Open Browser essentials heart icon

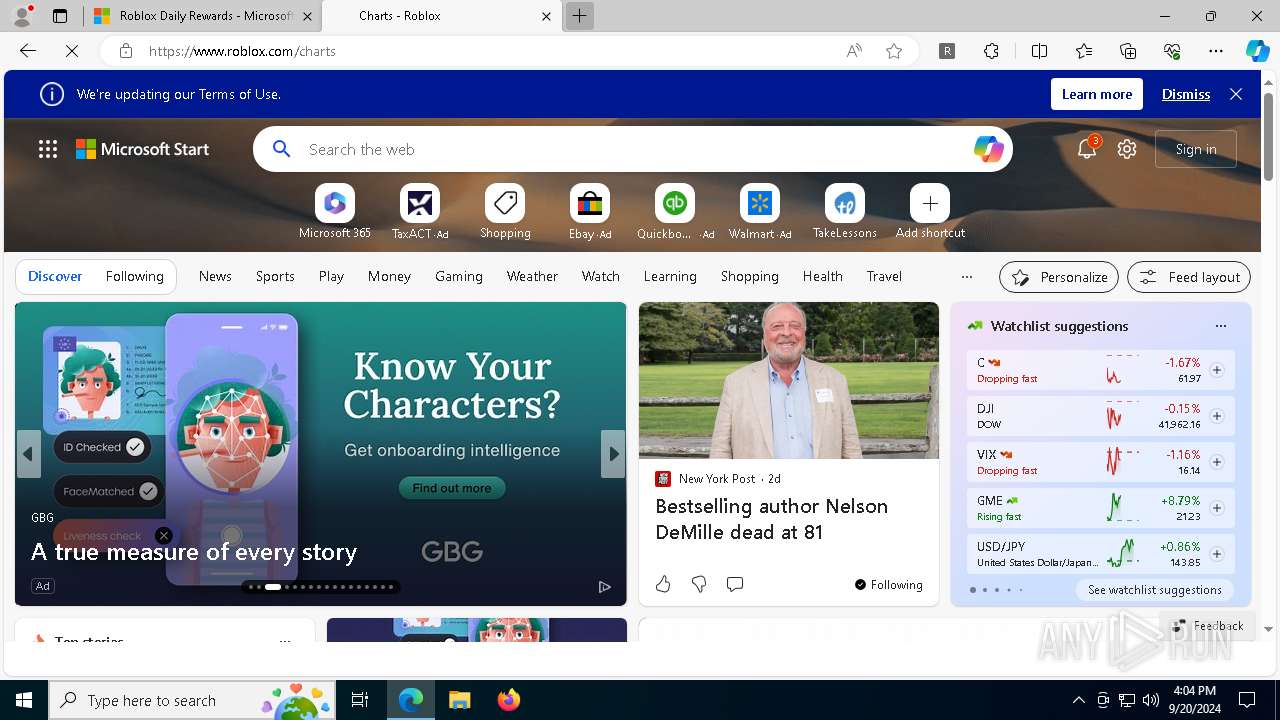coord(1172,51)
